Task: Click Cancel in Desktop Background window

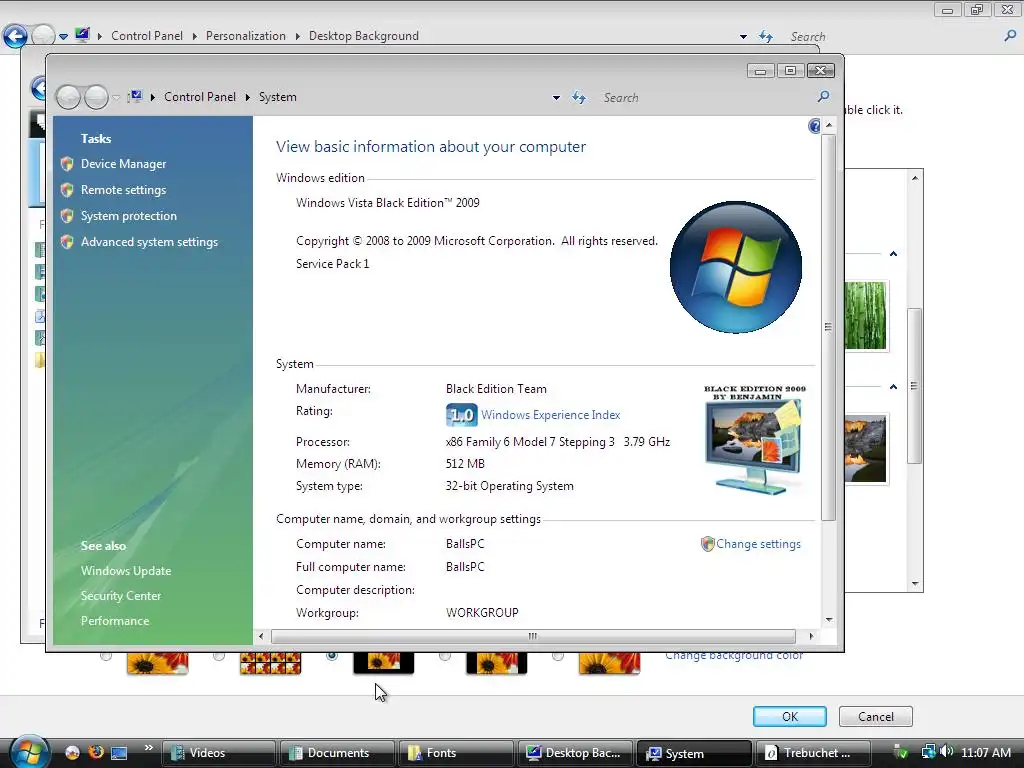Action: point(876,716)
